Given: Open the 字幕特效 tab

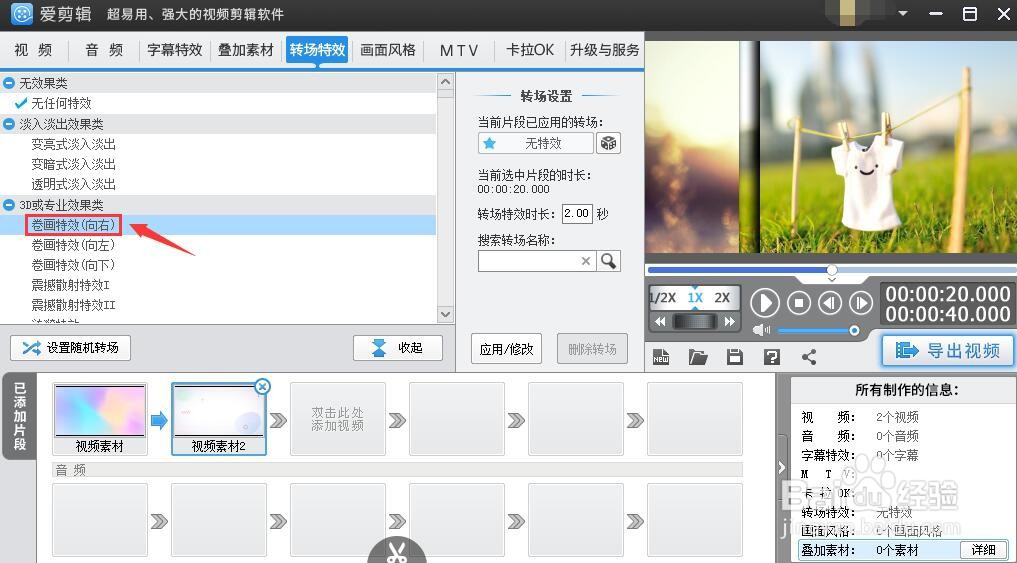Looking at the screenshot, I should [x=175, y=50].
